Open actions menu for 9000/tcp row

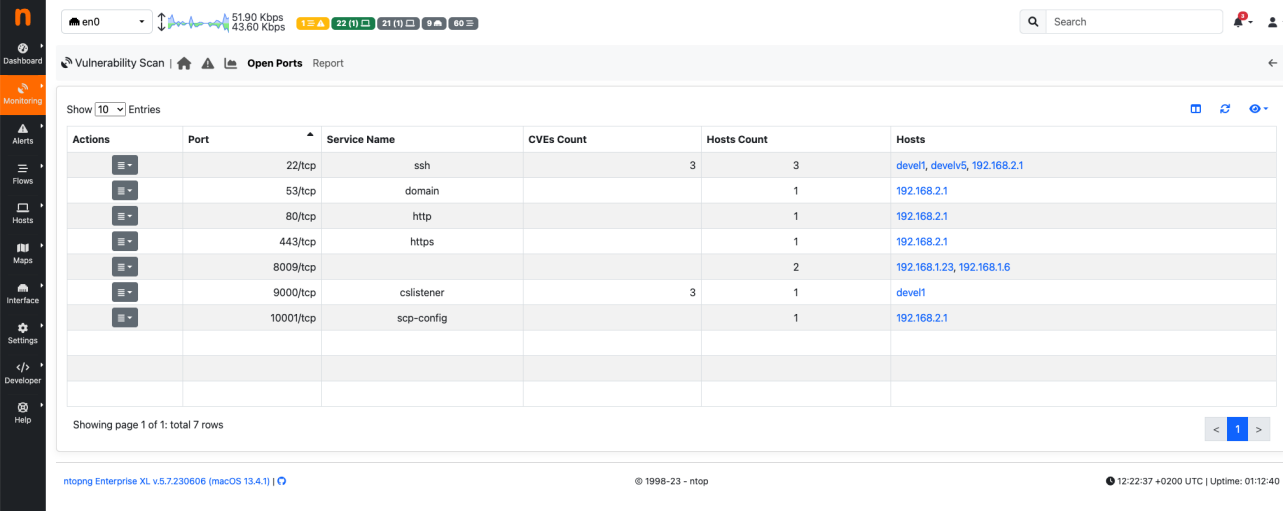click(124, 292)
